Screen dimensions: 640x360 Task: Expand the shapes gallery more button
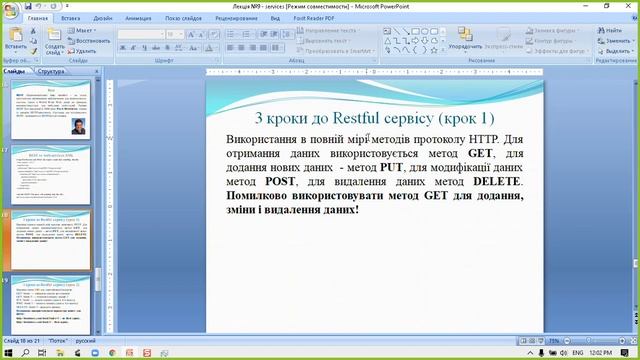coord(443,50)
